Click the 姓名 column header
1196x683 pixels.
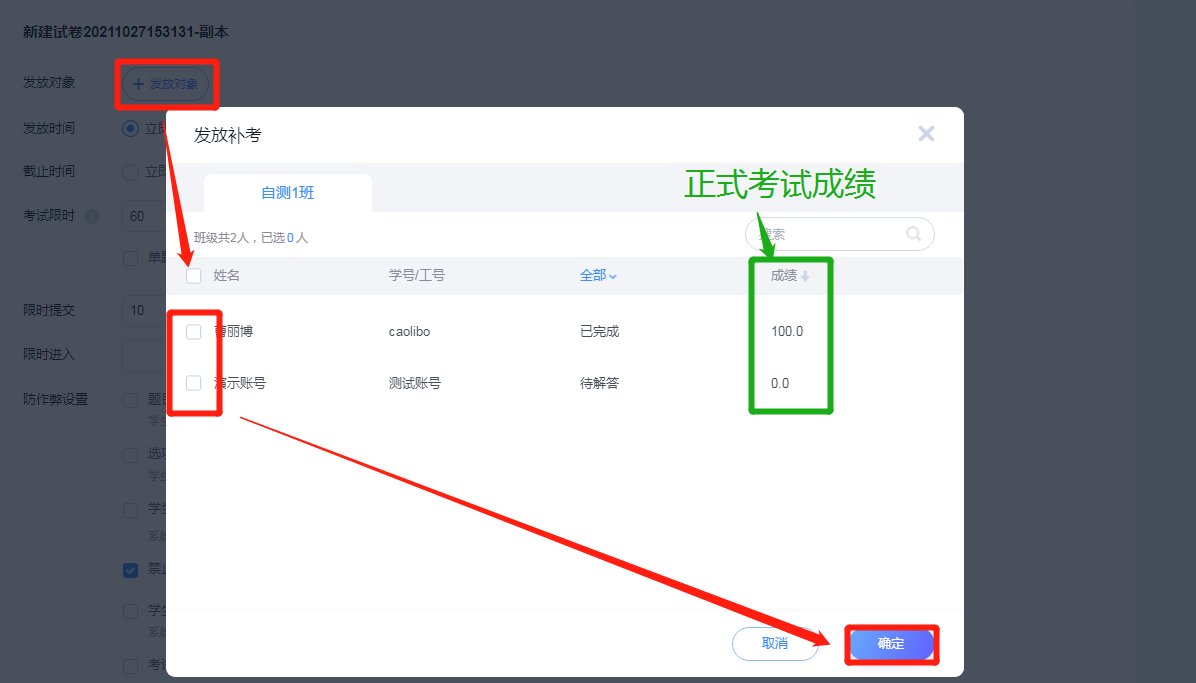click(x=227, y=275)
